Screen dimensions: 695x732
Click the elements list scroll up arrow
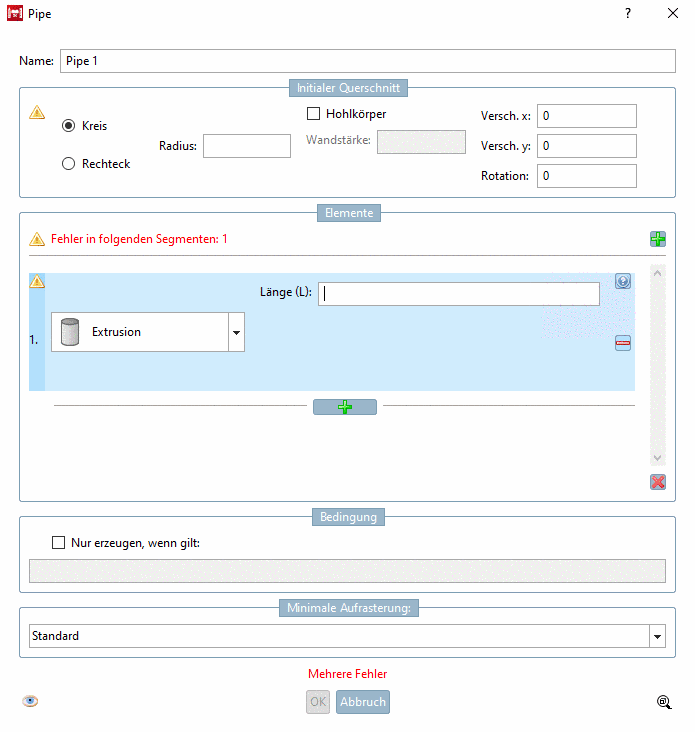(658, 273)
